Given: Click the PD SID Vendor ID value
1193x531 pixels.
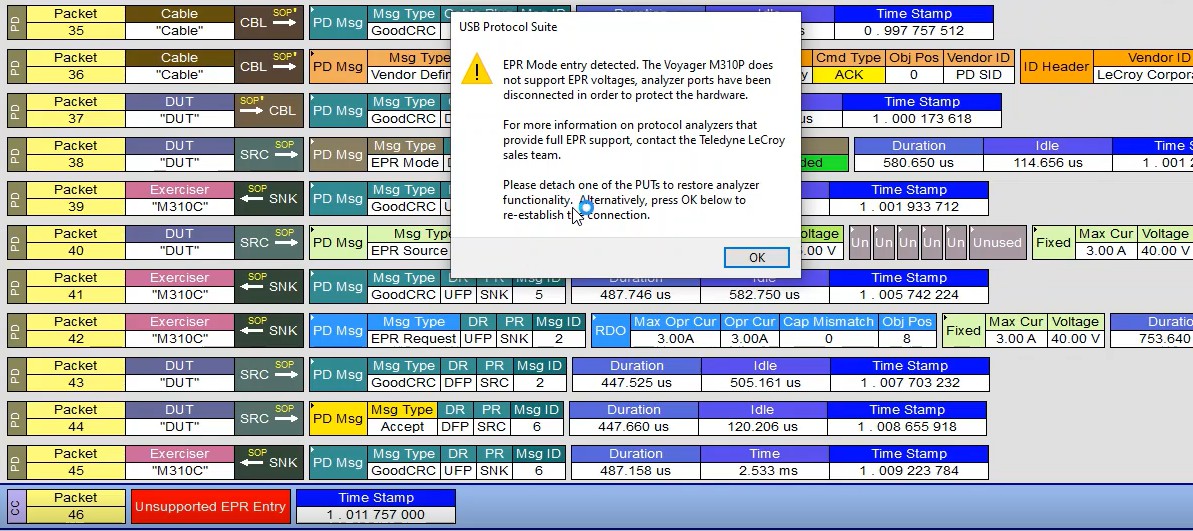Looking at the screenshot, I should [x=978, y=75].
